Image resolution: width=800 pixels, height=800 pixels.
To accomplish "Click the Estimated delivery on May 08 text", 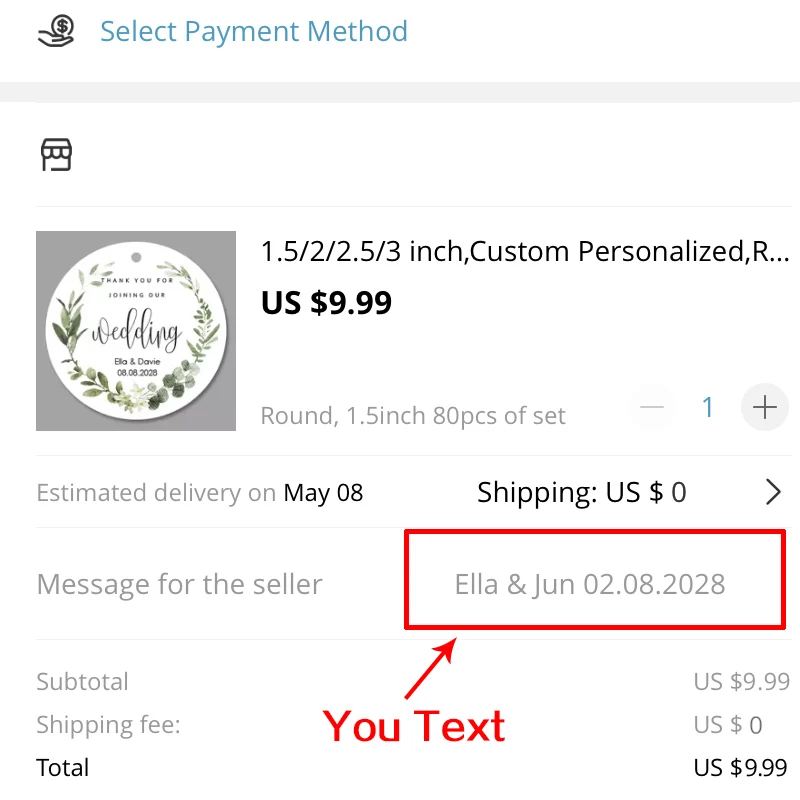I will [200, 493].
